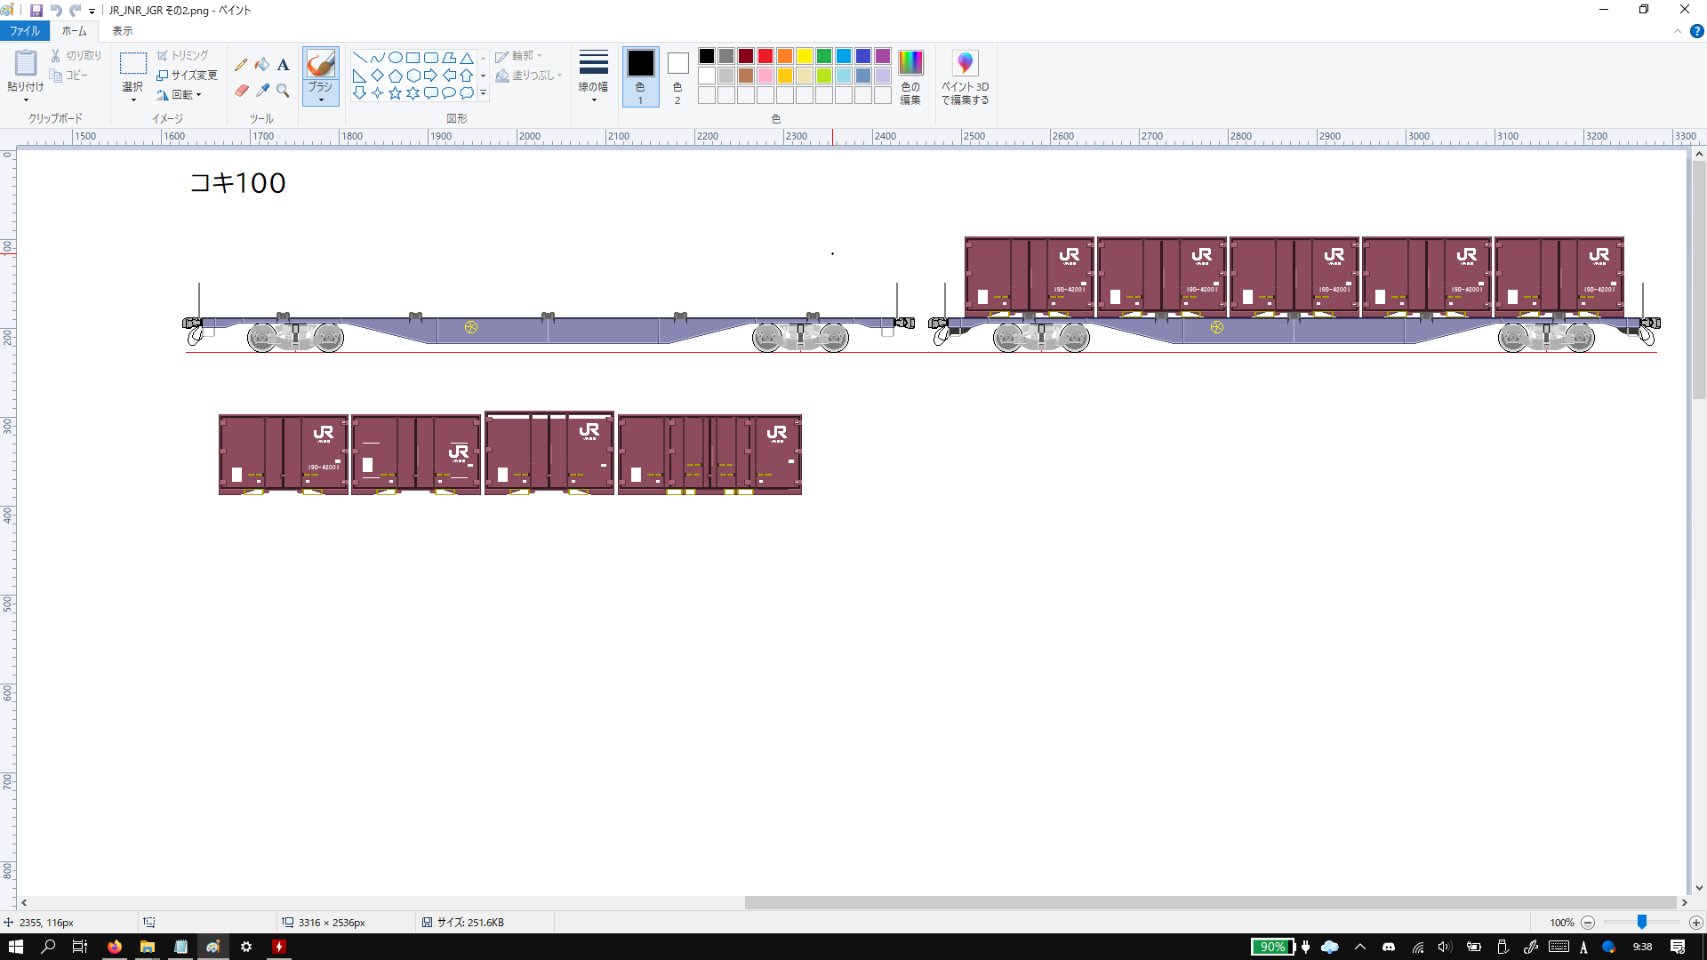Pick the Eraser tool

point(241,91)
